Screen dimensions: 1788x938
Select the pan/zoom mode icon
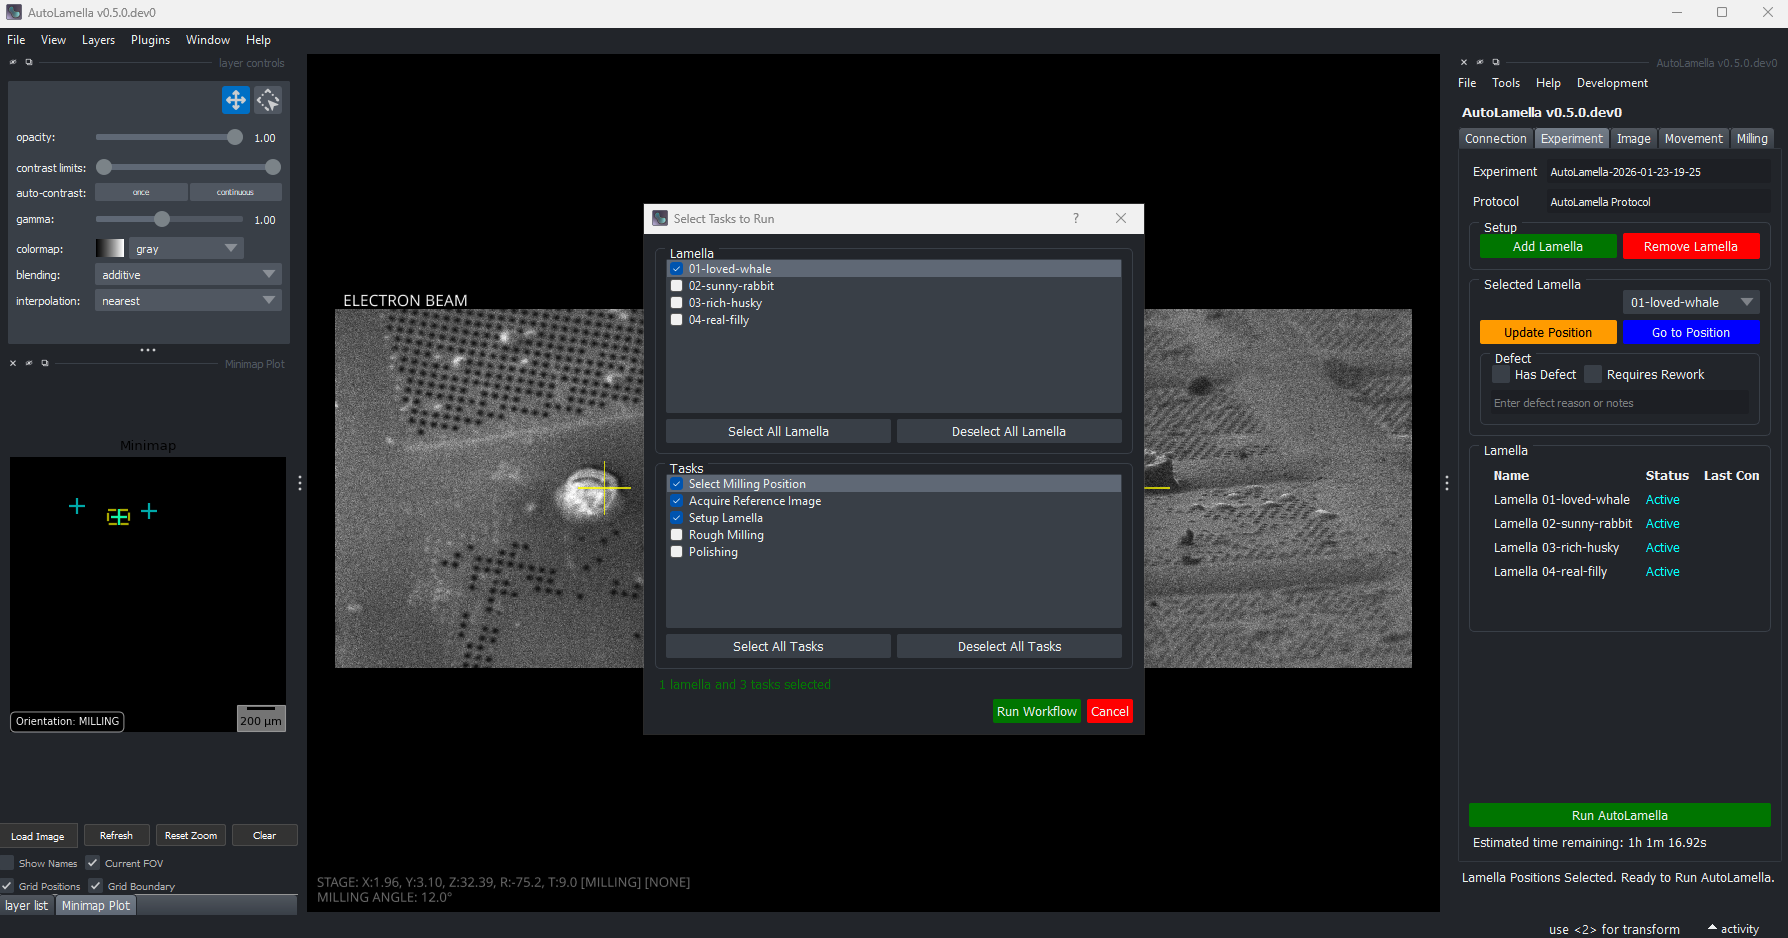[235, 100]
